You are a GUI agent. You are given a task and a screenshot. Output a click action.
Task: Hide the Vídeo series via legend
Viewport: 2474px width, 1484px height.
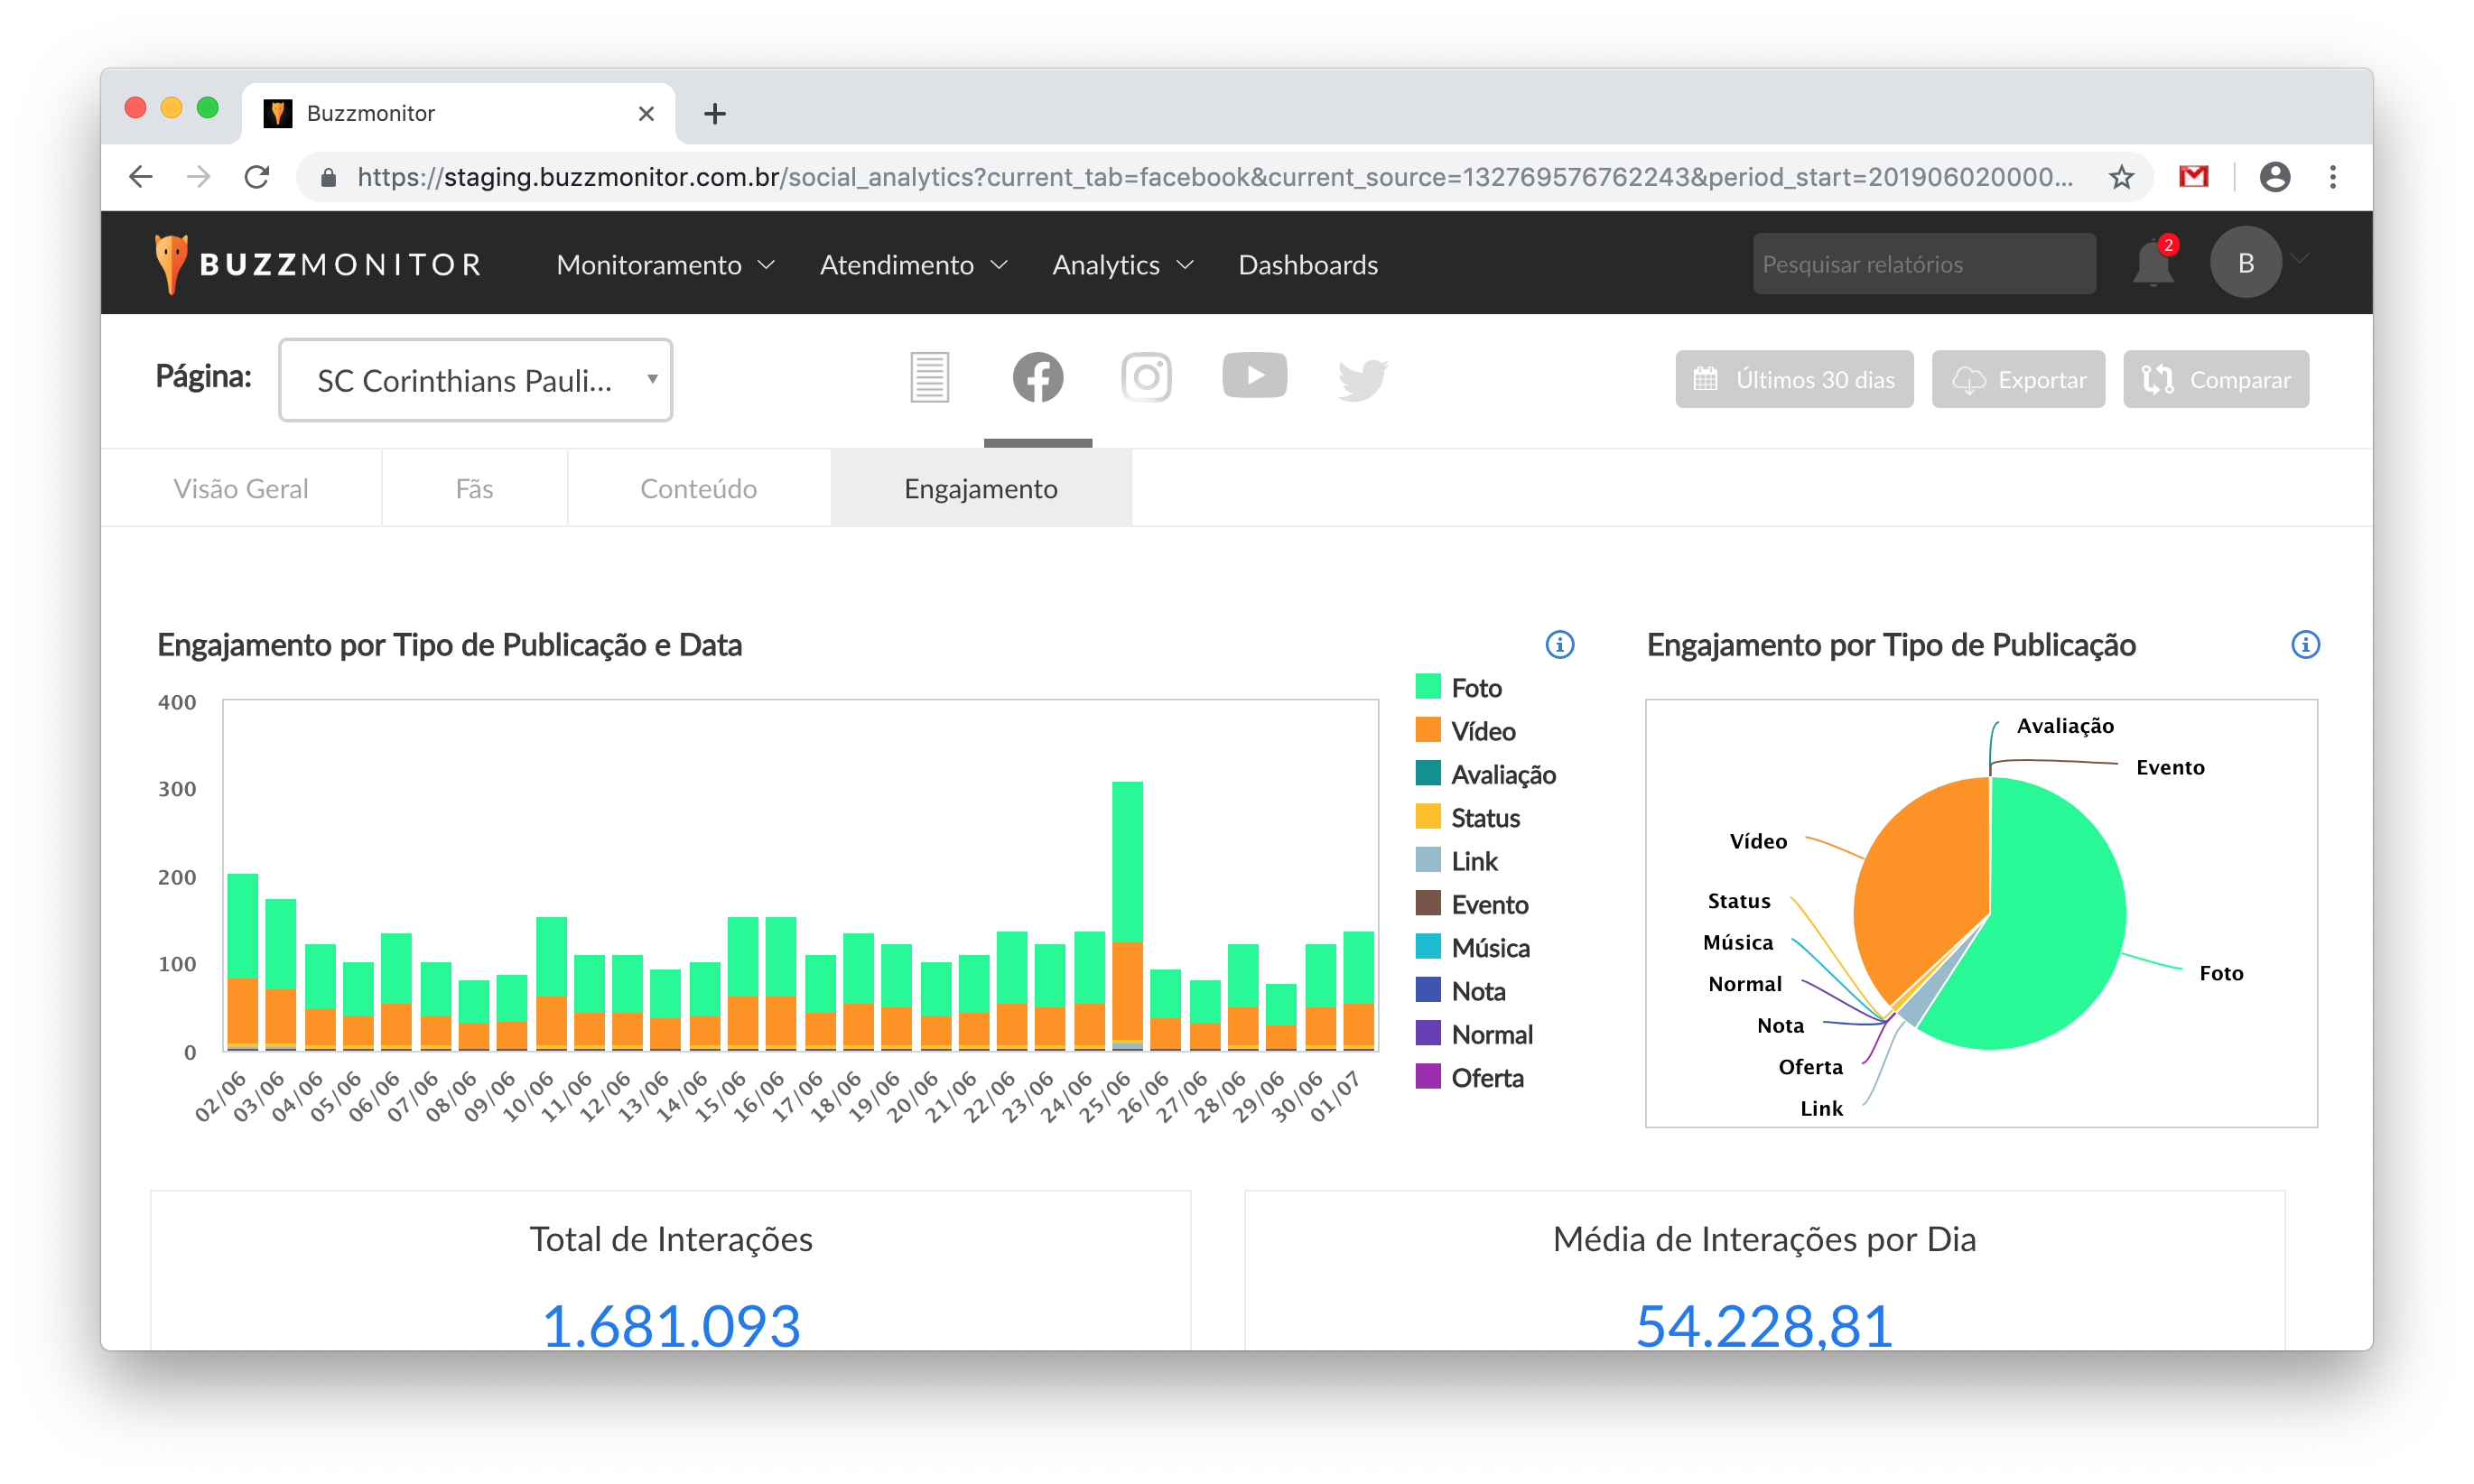pyautogui.click(x=1482, y=731)
